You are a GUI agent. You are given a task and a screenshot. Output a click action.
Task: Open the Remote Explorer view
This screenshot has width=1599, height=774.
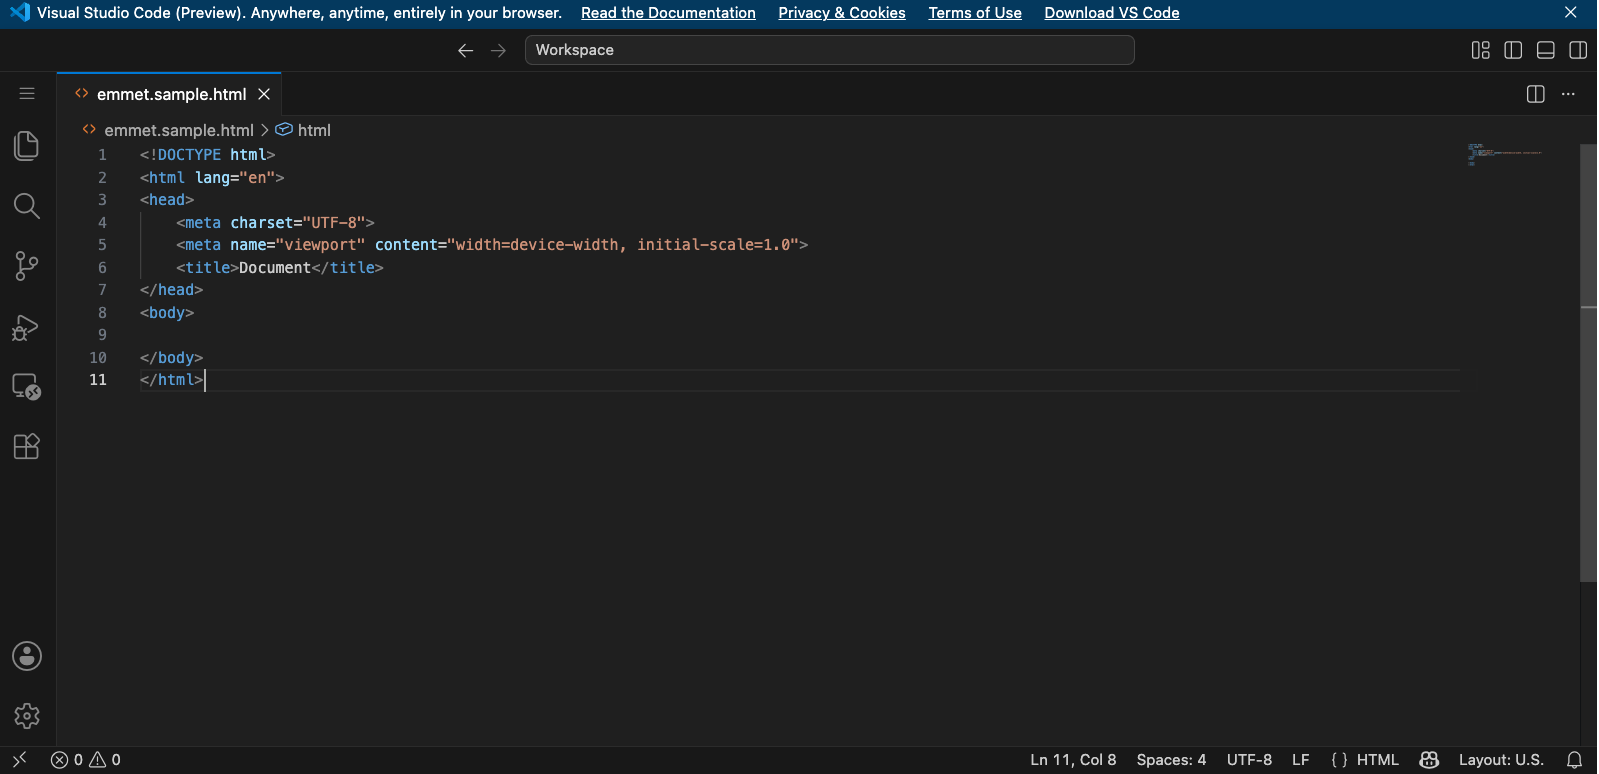point(27,386)
